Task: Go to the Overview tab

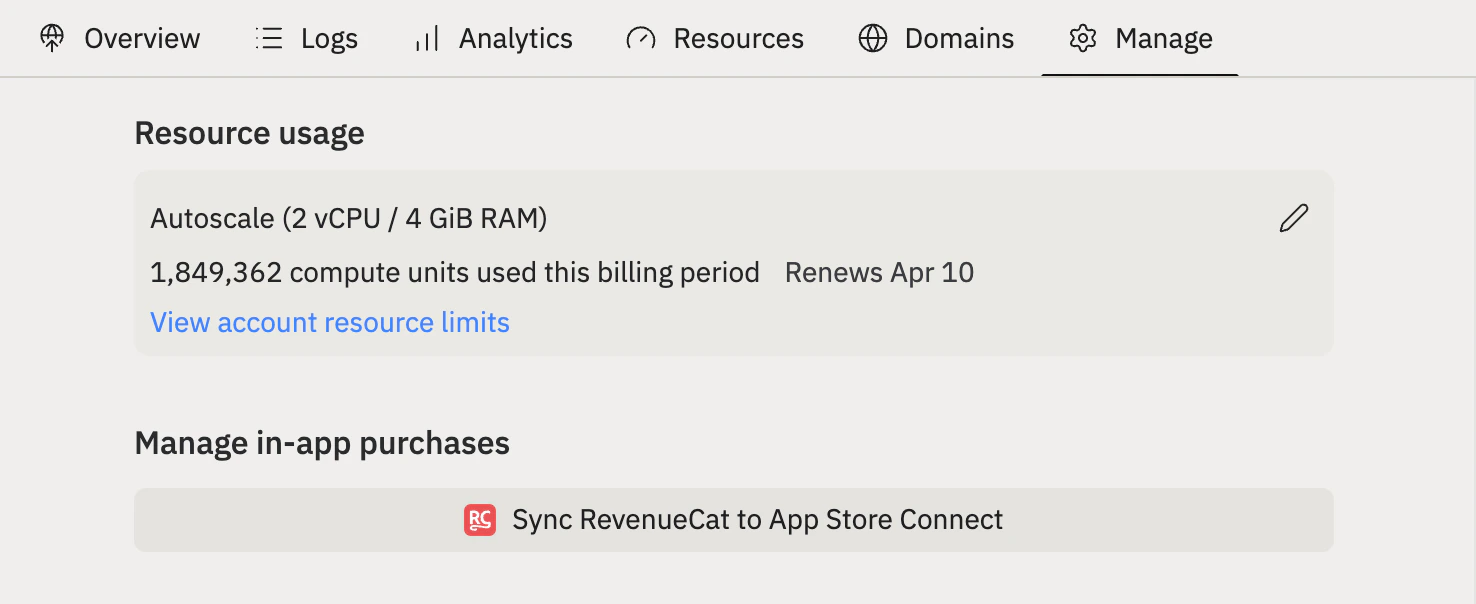Action: [141, 38]
